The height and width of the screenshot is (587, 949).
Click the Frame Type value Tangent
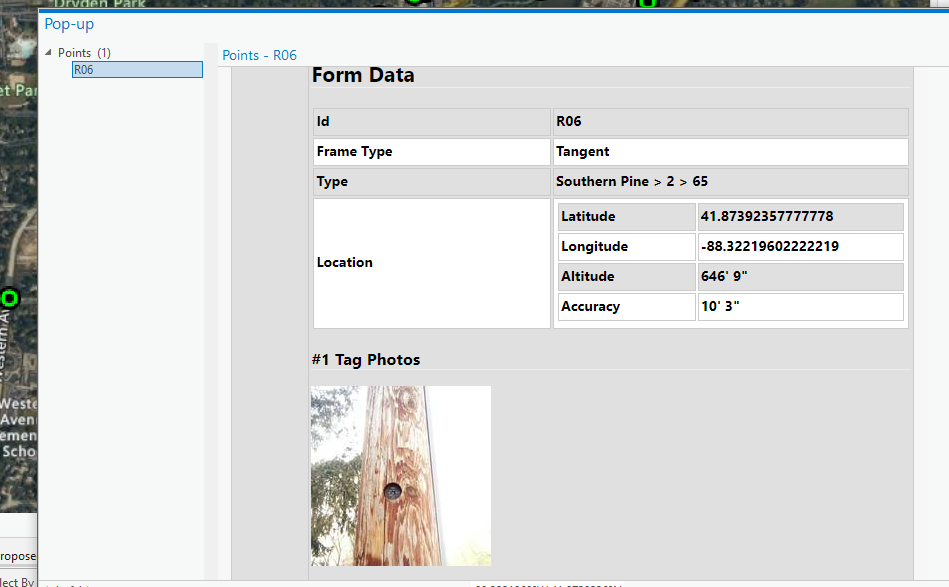730,151
